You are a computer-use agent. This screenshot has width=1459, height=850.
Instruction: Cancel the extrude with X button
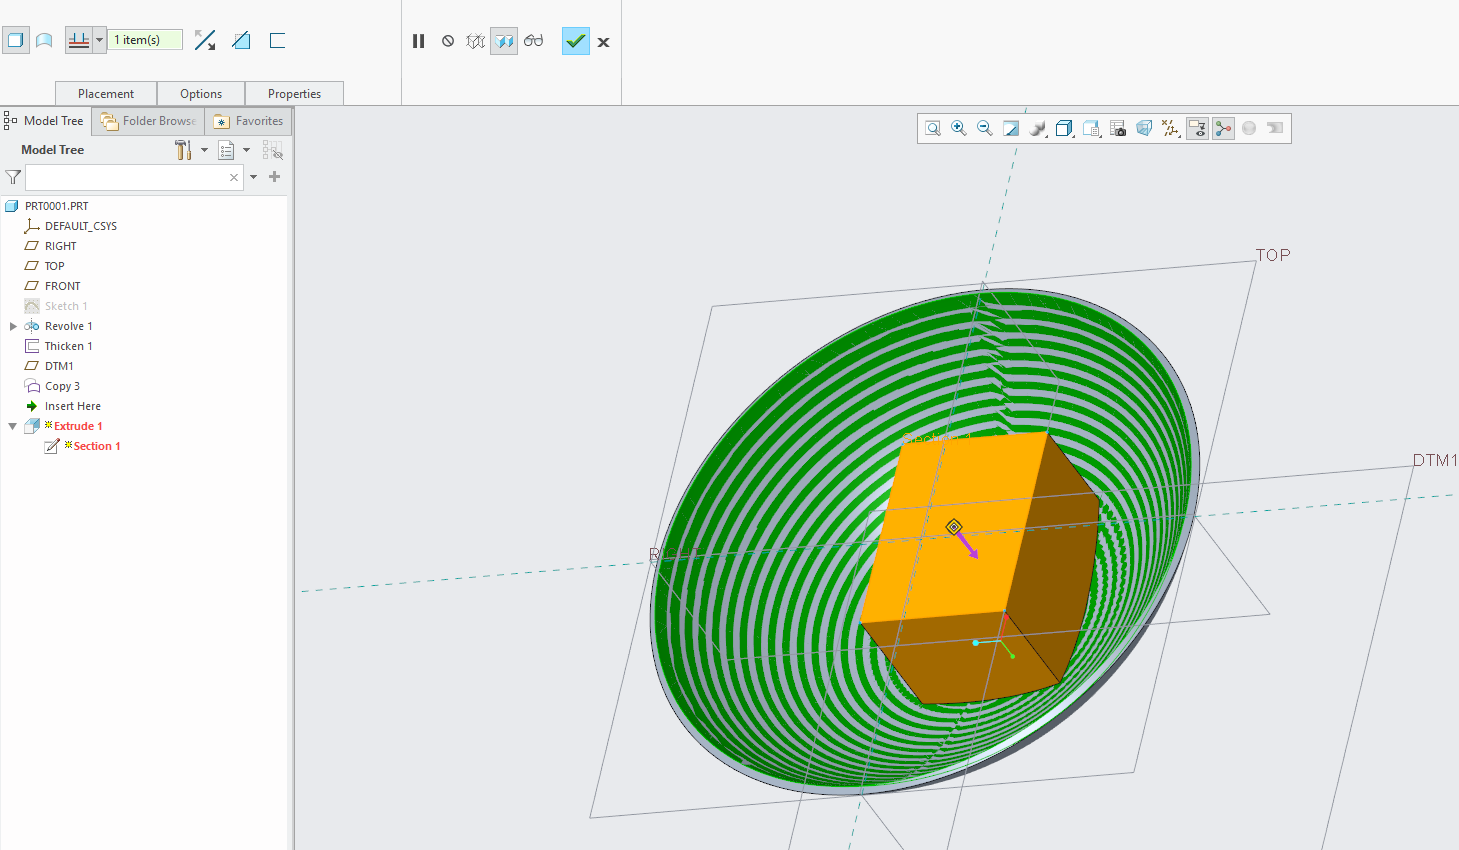click(x=603, y=41)
